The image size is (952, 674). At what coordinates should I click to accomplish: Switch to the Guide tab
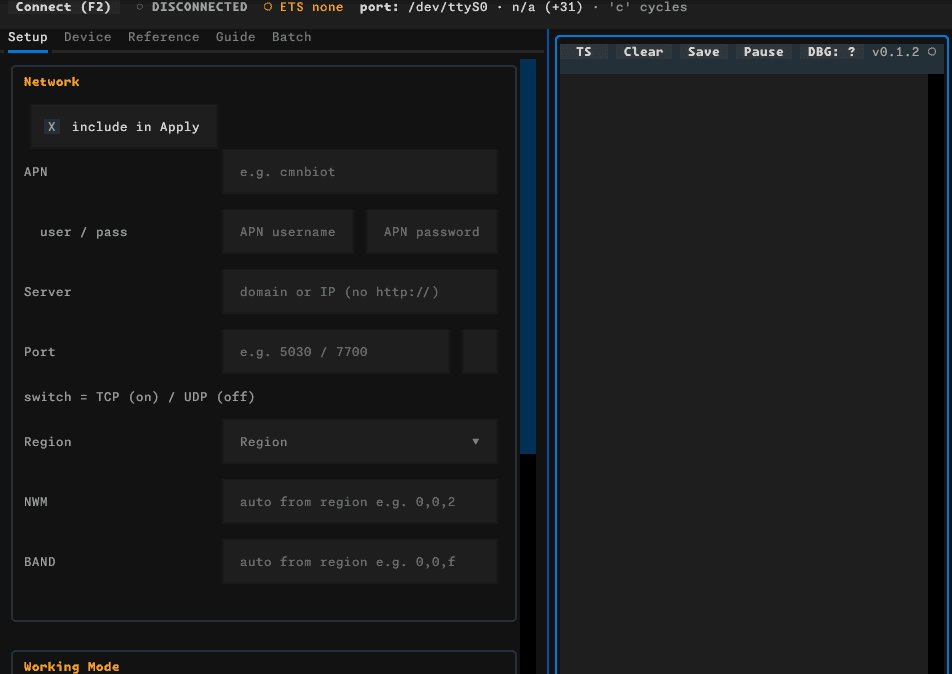pyautogui.click(x=236, y=37)
